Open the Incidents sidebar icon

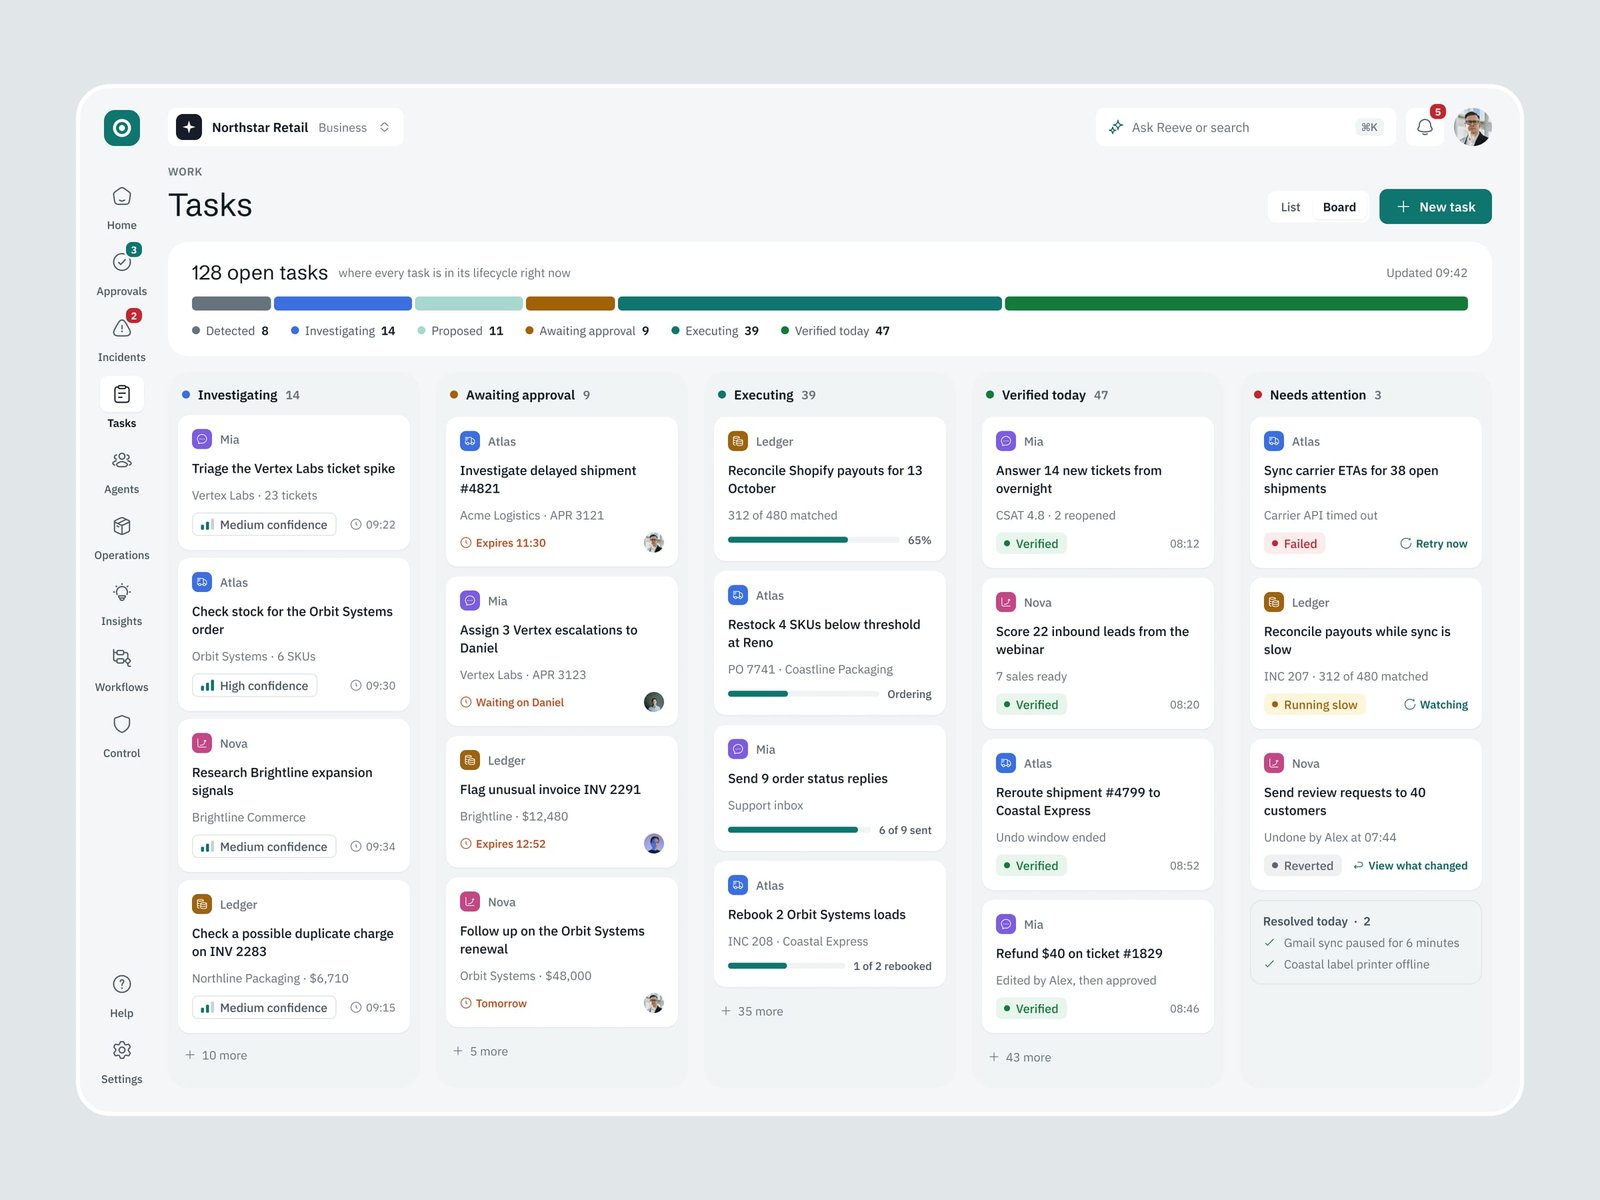tap(122, 328)
